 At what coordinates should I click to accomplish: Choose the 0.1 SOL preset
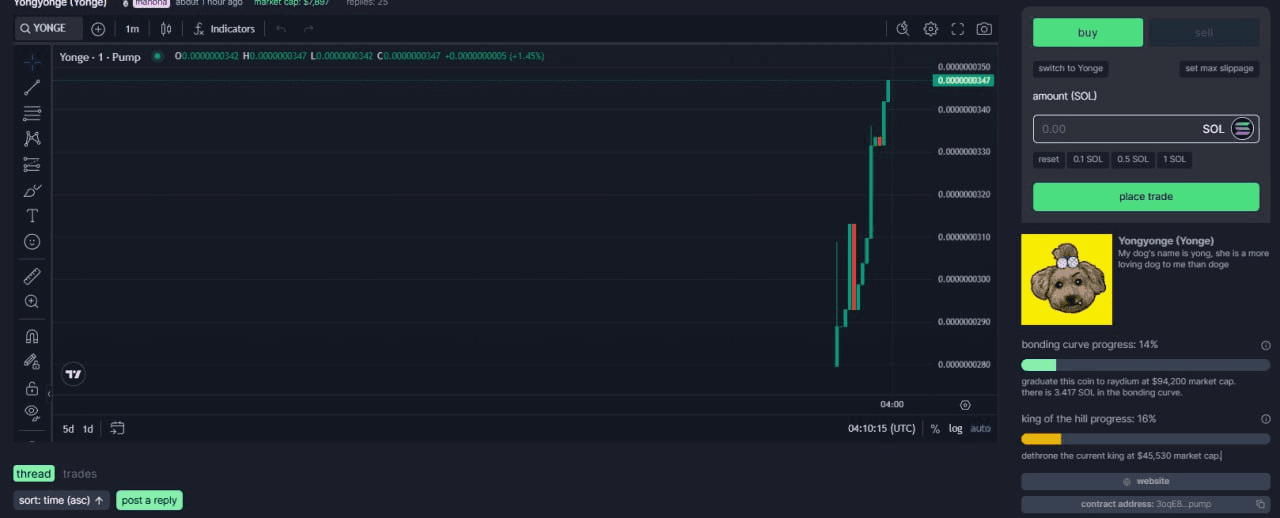pos(1088,159)
